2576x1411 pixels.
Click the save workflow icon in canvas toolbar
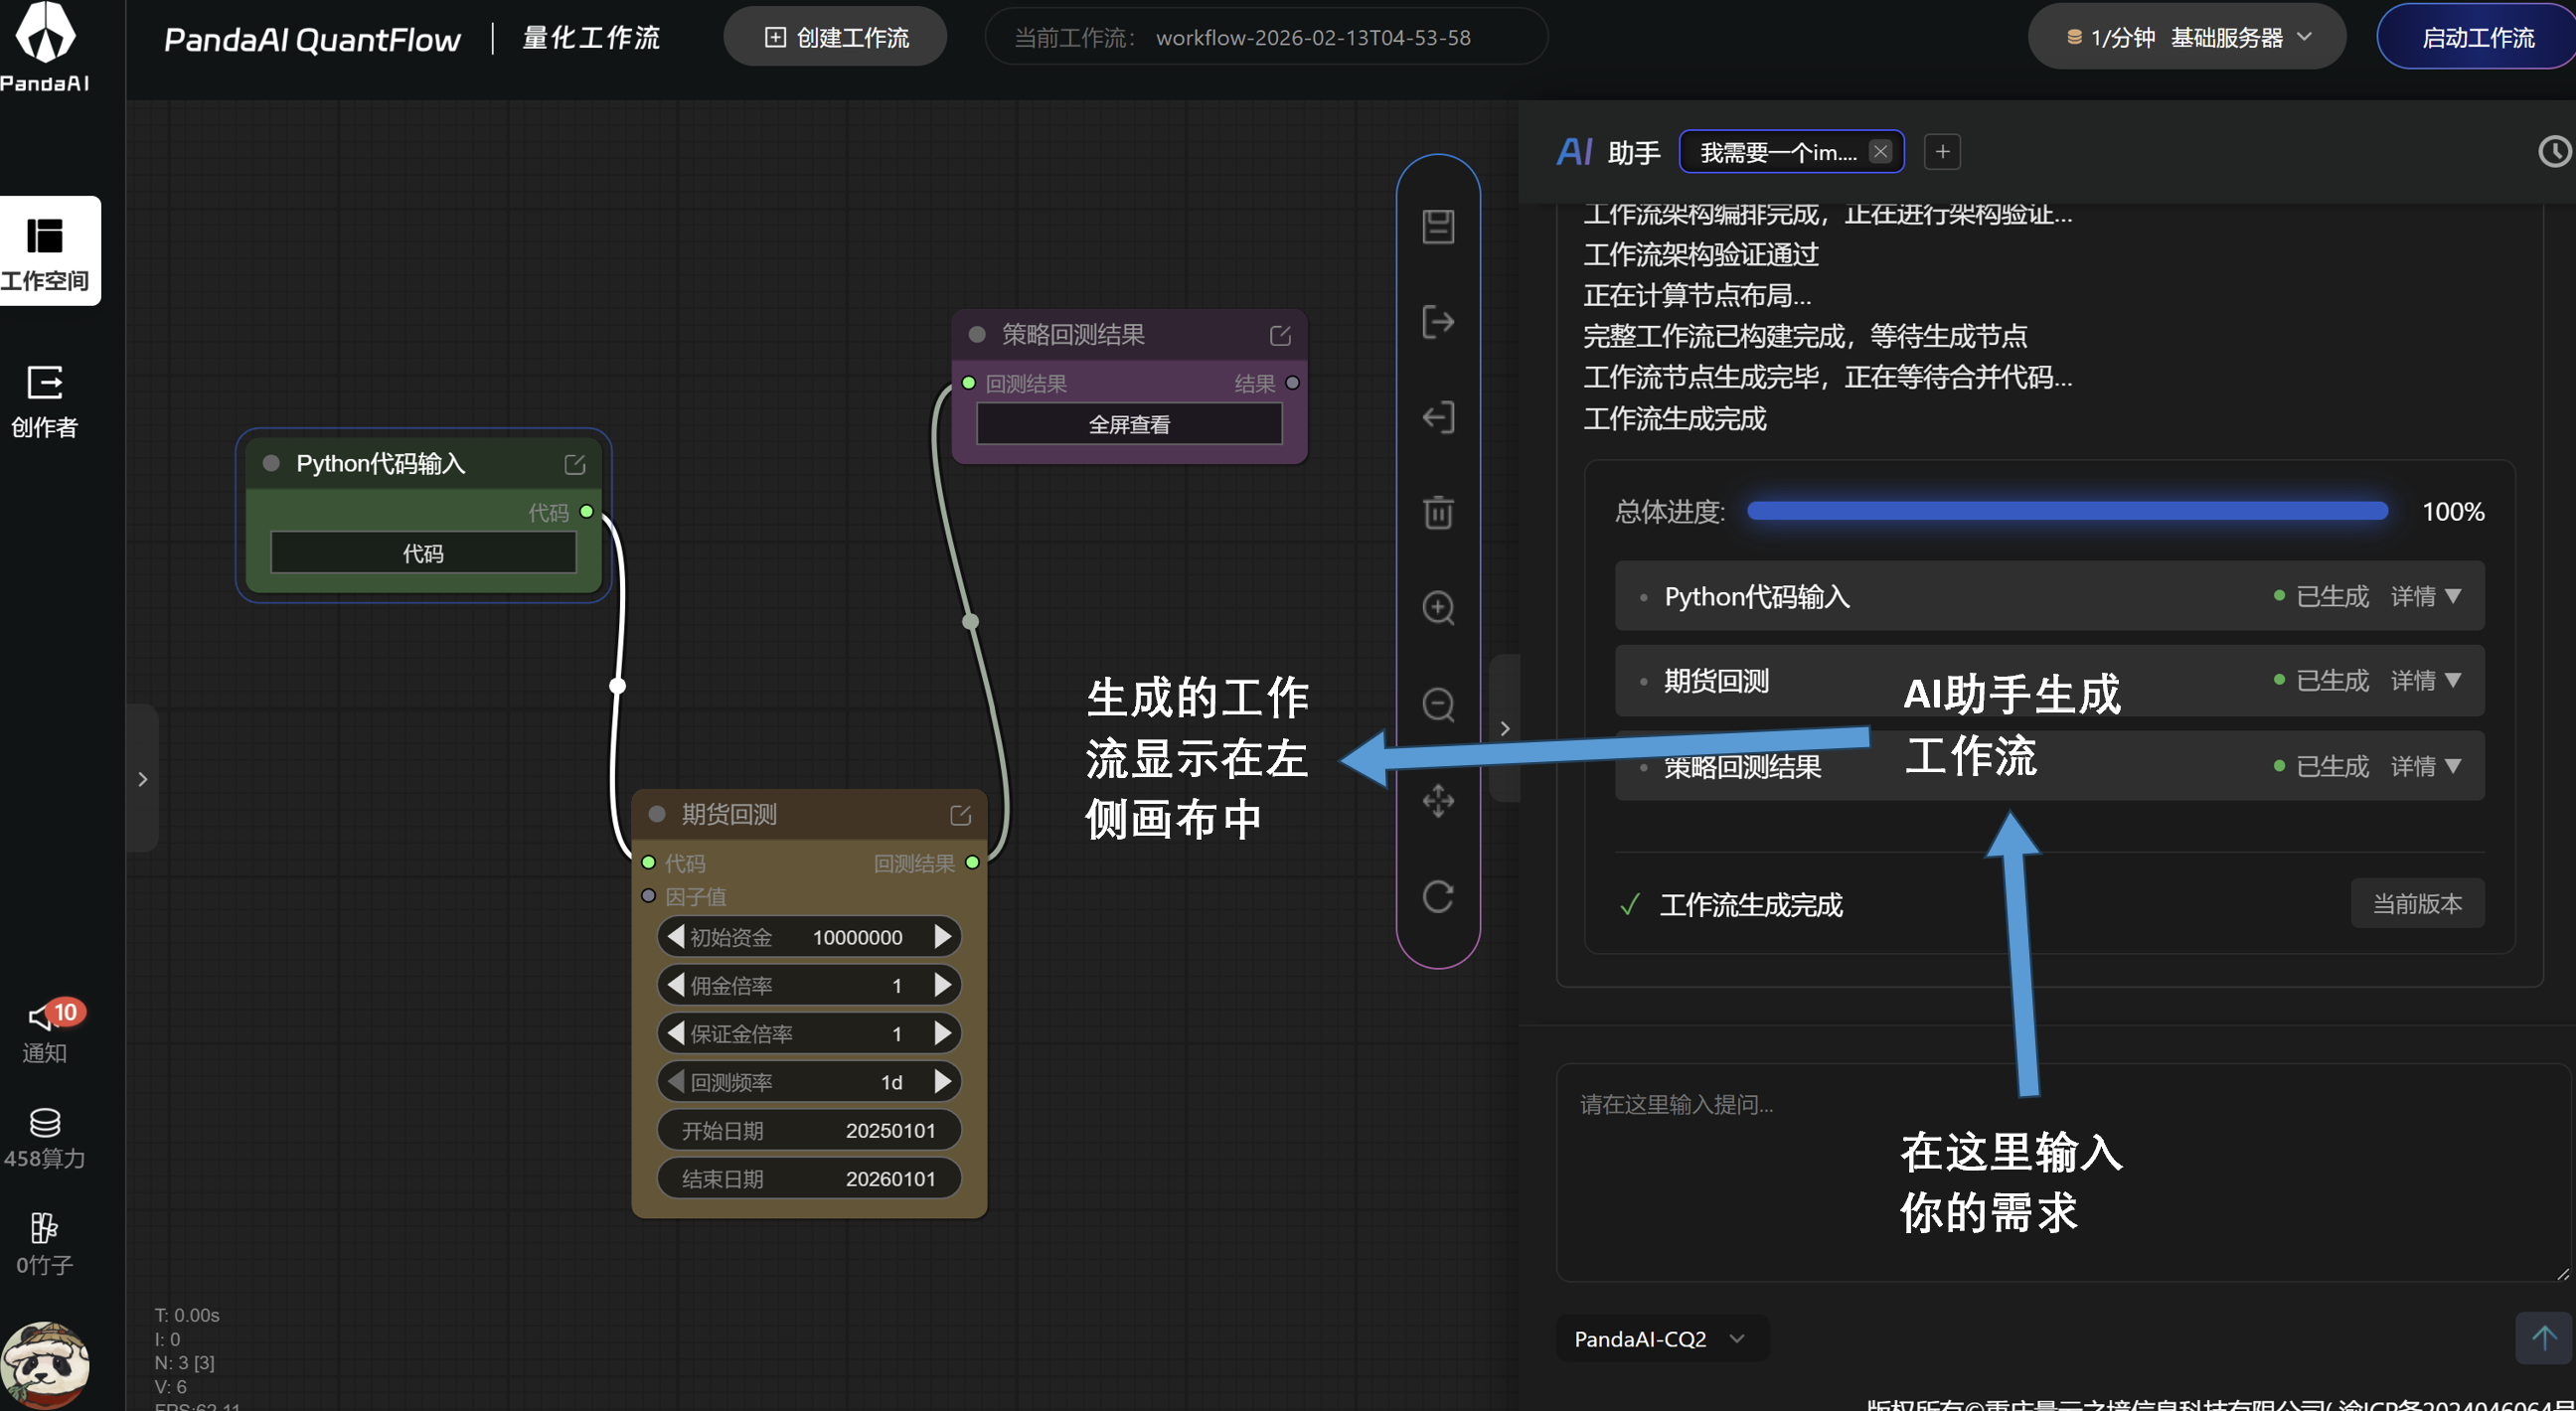tap(1438, 226)
